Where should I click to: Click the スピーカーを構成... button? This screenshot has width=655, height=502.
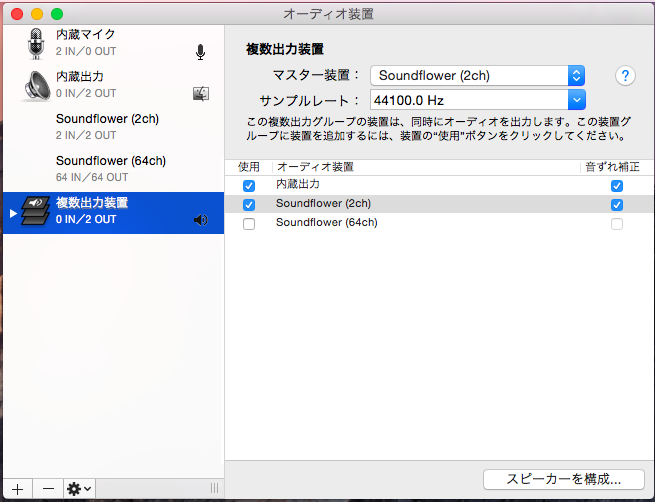[x=562, y=479]
